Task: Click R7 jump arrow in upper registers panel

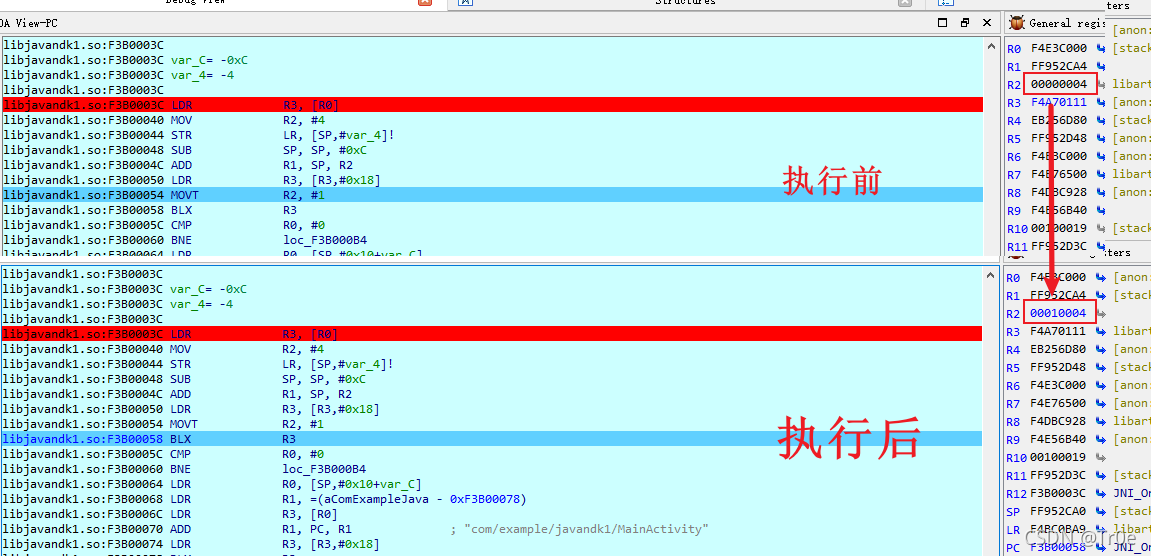Action: (1101, 174)
